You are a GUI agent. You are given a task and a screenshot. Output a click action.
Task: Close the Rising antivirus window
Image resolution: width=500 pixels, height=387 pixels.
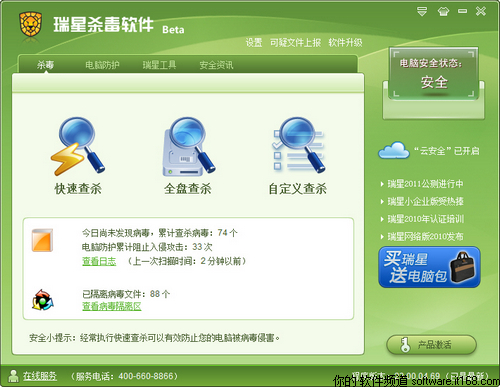click(x=481, y=11)
